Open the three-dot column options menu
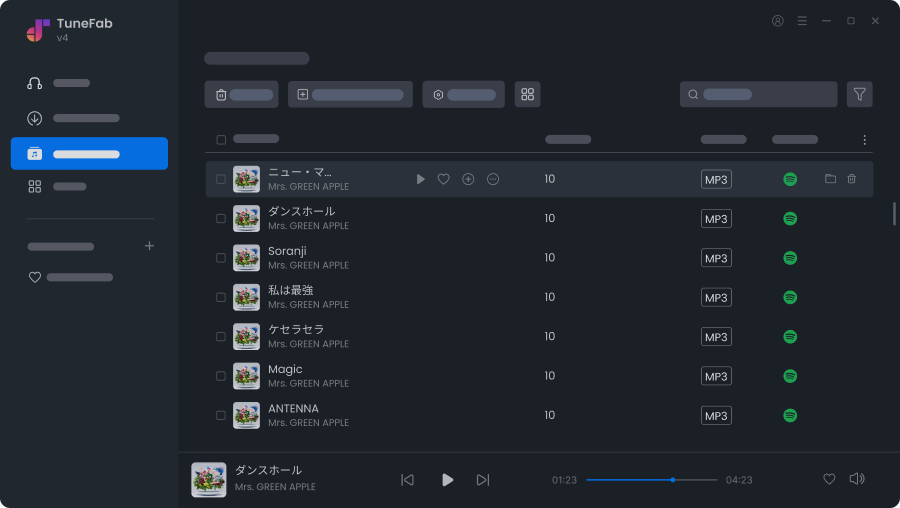The width and height of the screenshot is (900, 508). tap(865, 140)
